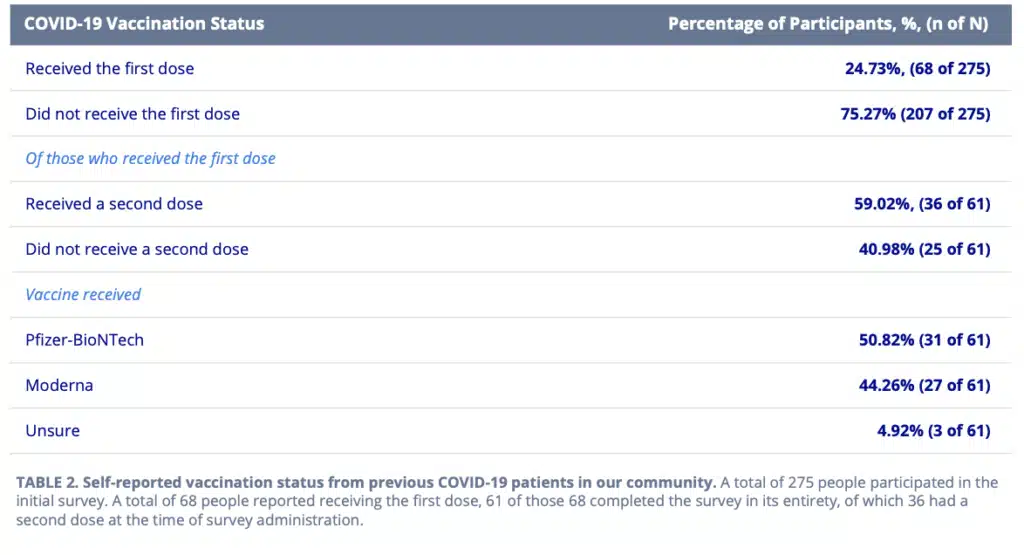Select the Unsure row label
Screen dimensions: 1024x555
(x=52, y=430)
